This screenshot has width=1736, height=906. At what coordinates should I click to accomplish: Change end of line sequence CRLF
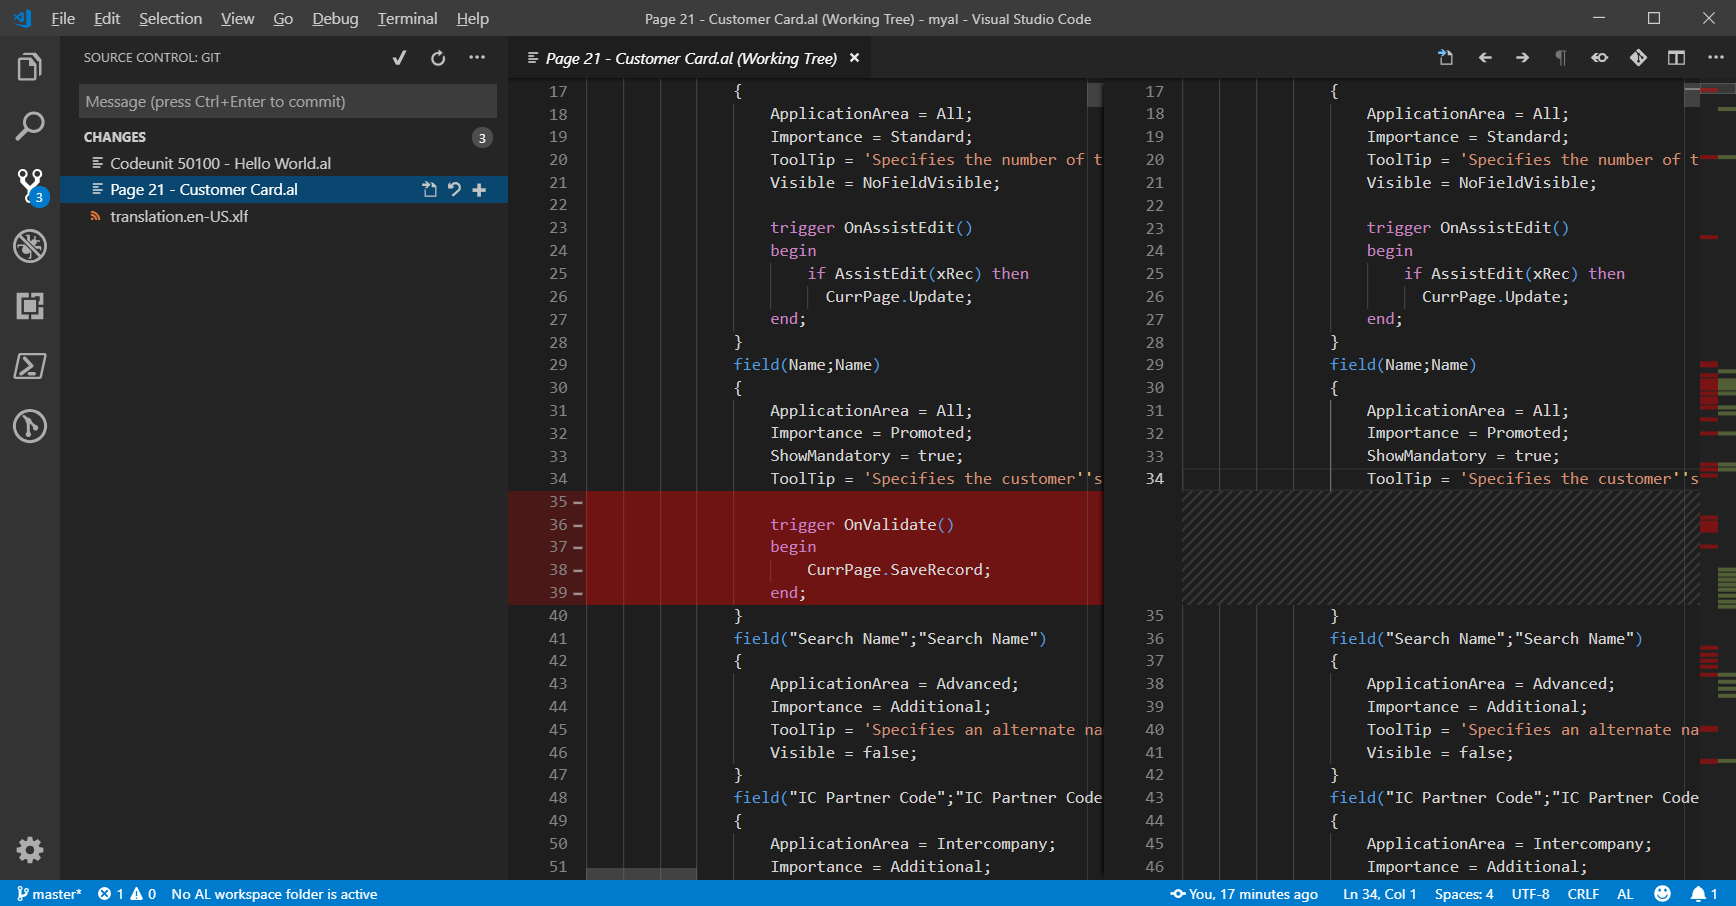[1583, 894]
